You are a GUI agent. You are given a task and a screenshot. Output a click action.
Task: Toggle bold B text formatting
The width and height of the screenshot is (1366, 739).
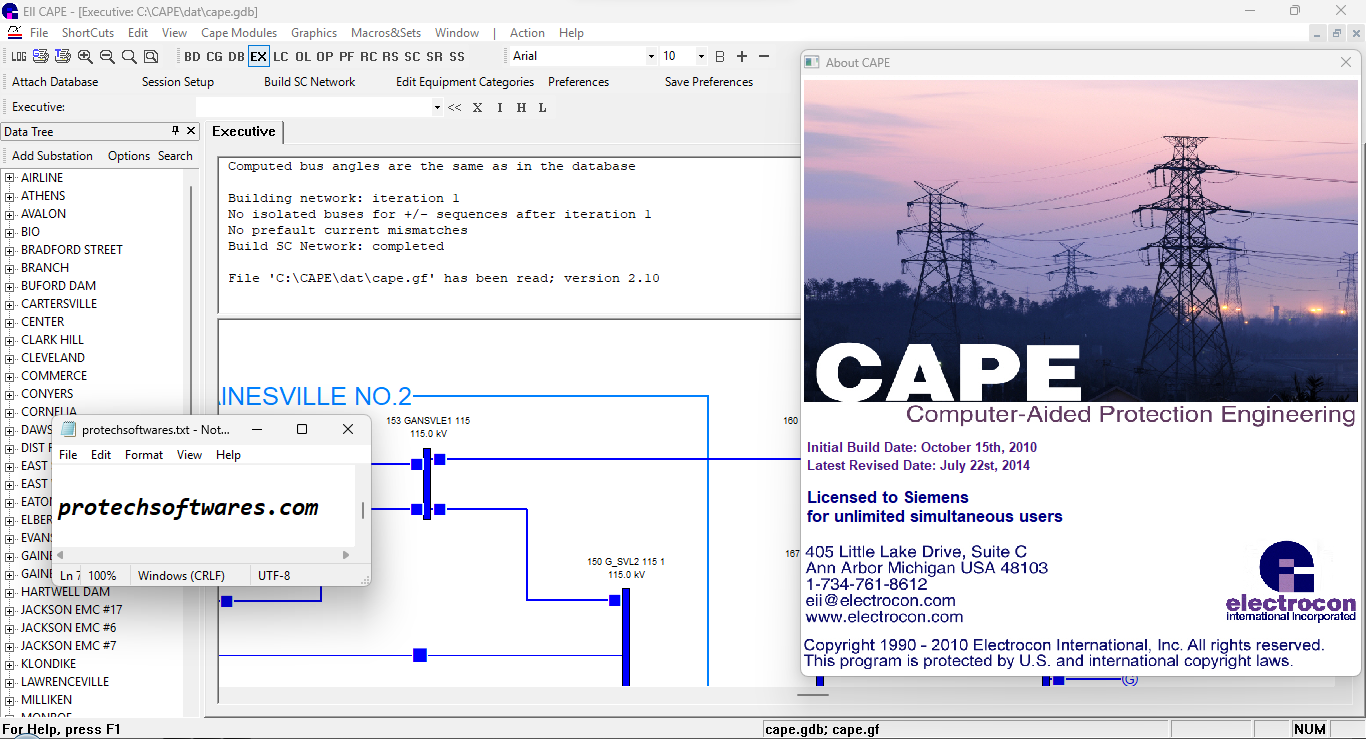click(720, 57)
